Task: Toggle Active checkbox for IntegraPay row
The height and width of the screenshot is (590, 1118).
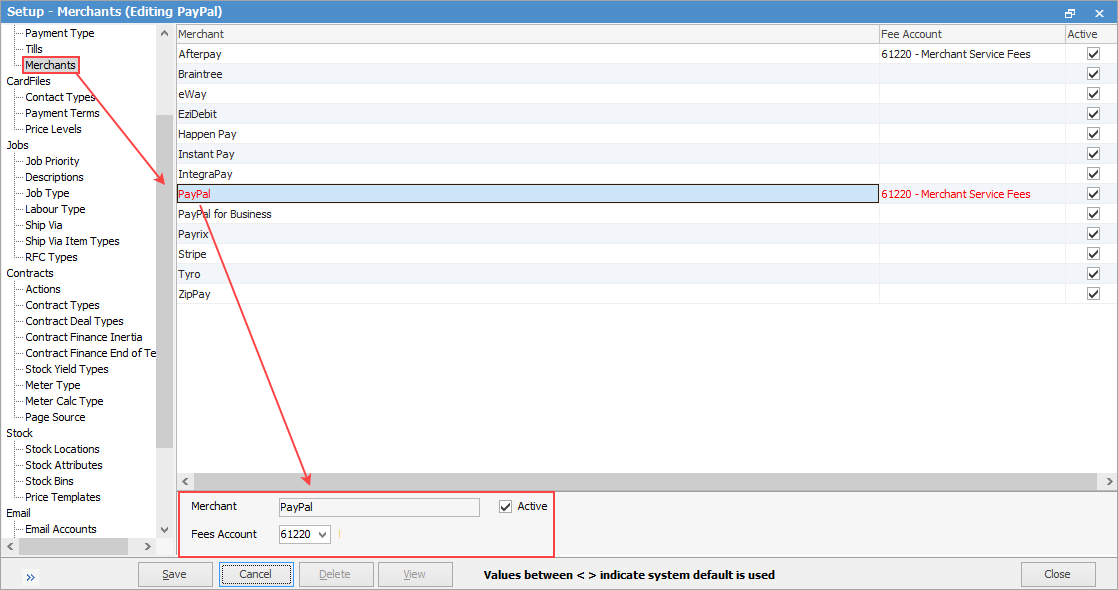Action: [x=1093, y=173]
